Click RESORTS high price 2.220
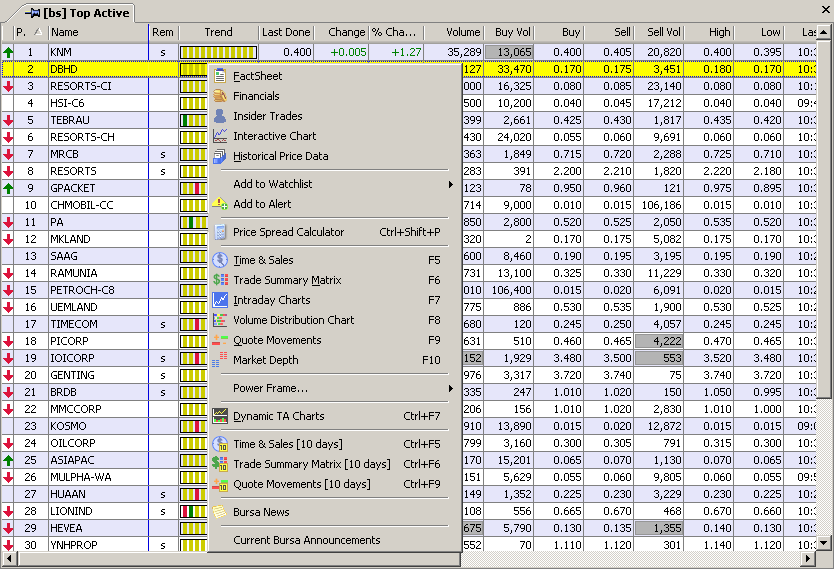Screen dimensions: 834x569 [717, 171]
